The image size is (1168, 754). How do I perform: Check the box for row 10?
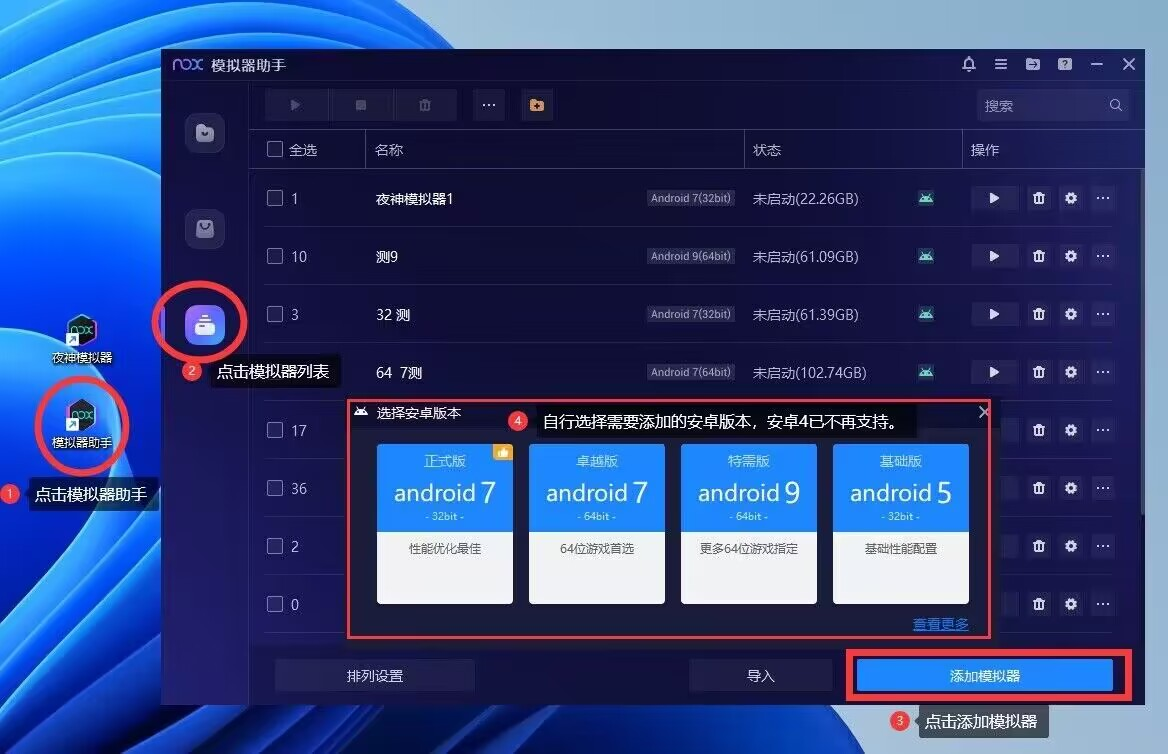pyautogui.click(x=275, y=256)
